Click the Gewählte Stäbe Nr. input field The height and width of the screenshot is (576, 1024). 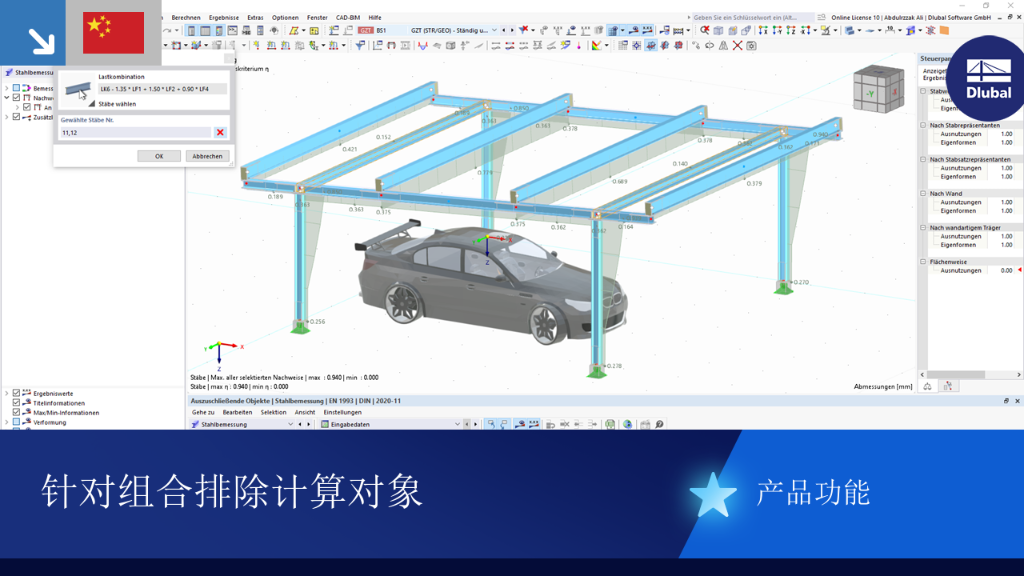(x=136, y=133)
